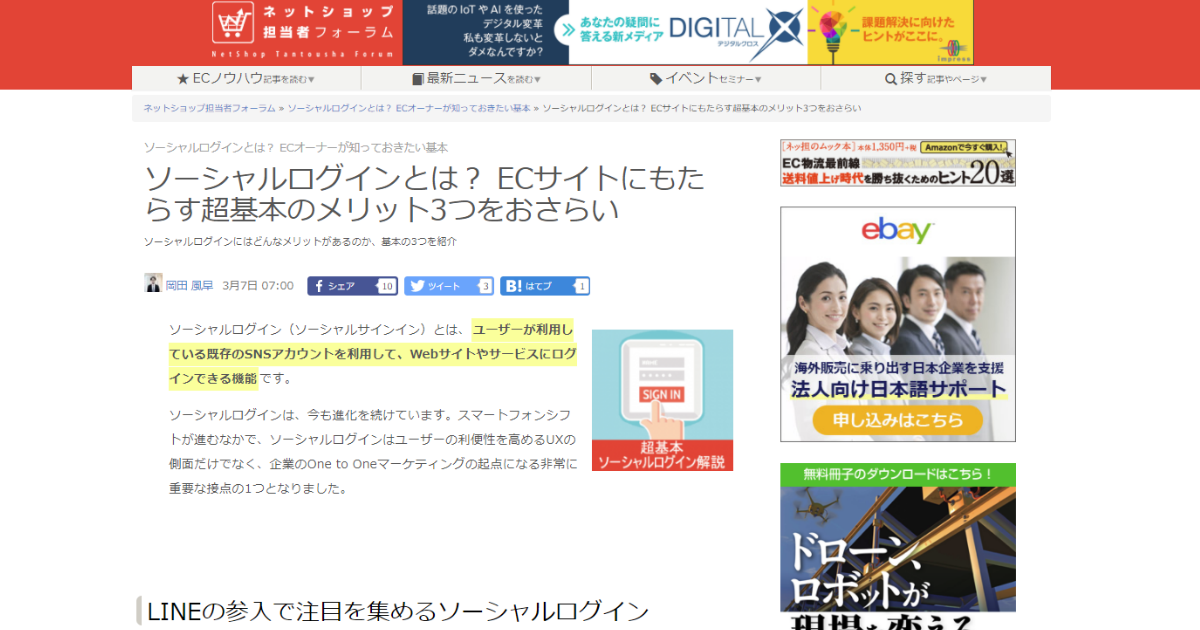The height and width of the screenshot is (630, 1200).
Task: Click the article date 3月7日 07:00
Action: pyautogui.click(x=258, y=286)
